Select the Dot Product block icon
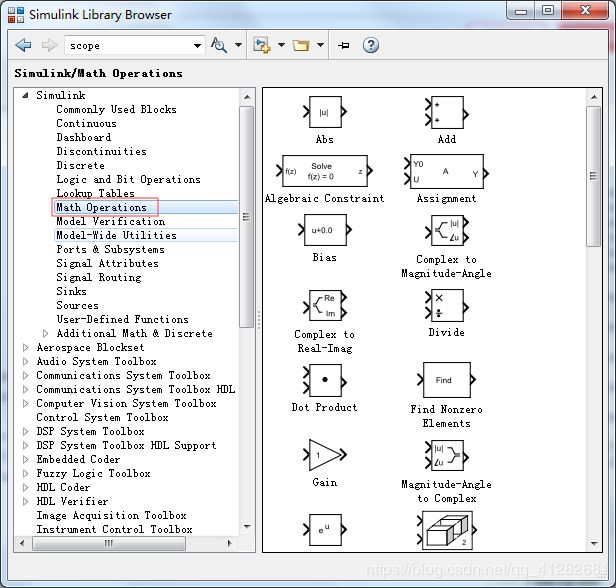This screenshot has width=616, height=588. (x=325, y=380)
